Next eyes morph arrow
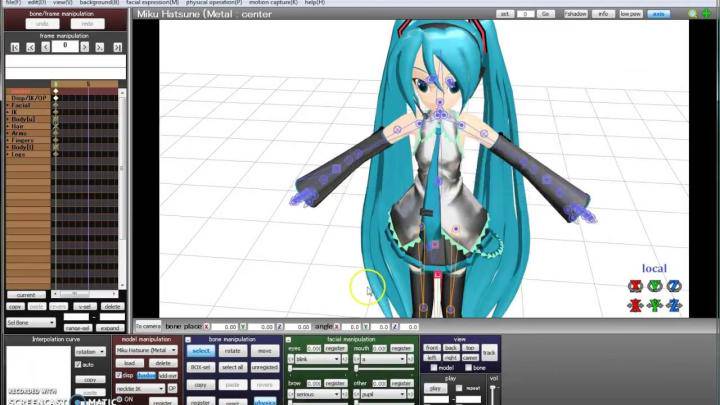Image resolution: width=720 pixels, height=405 pixels. pos(344,359)
